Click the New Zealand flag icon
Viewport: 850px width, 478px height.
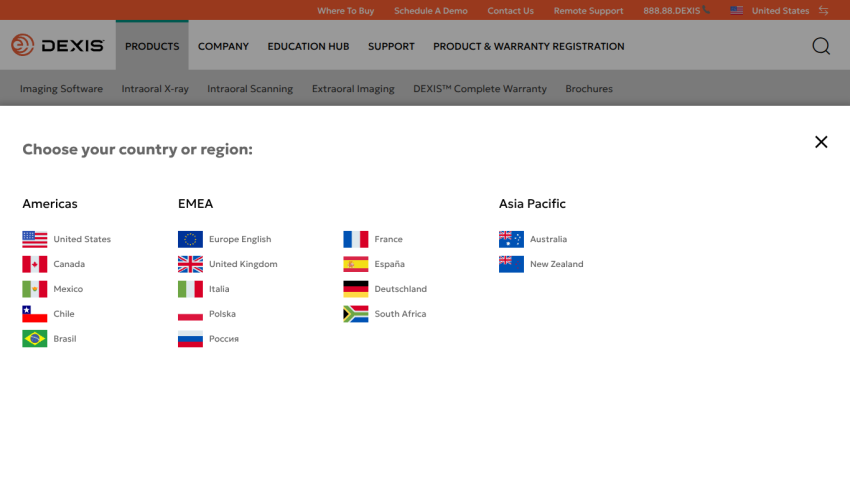coord(511,264)
